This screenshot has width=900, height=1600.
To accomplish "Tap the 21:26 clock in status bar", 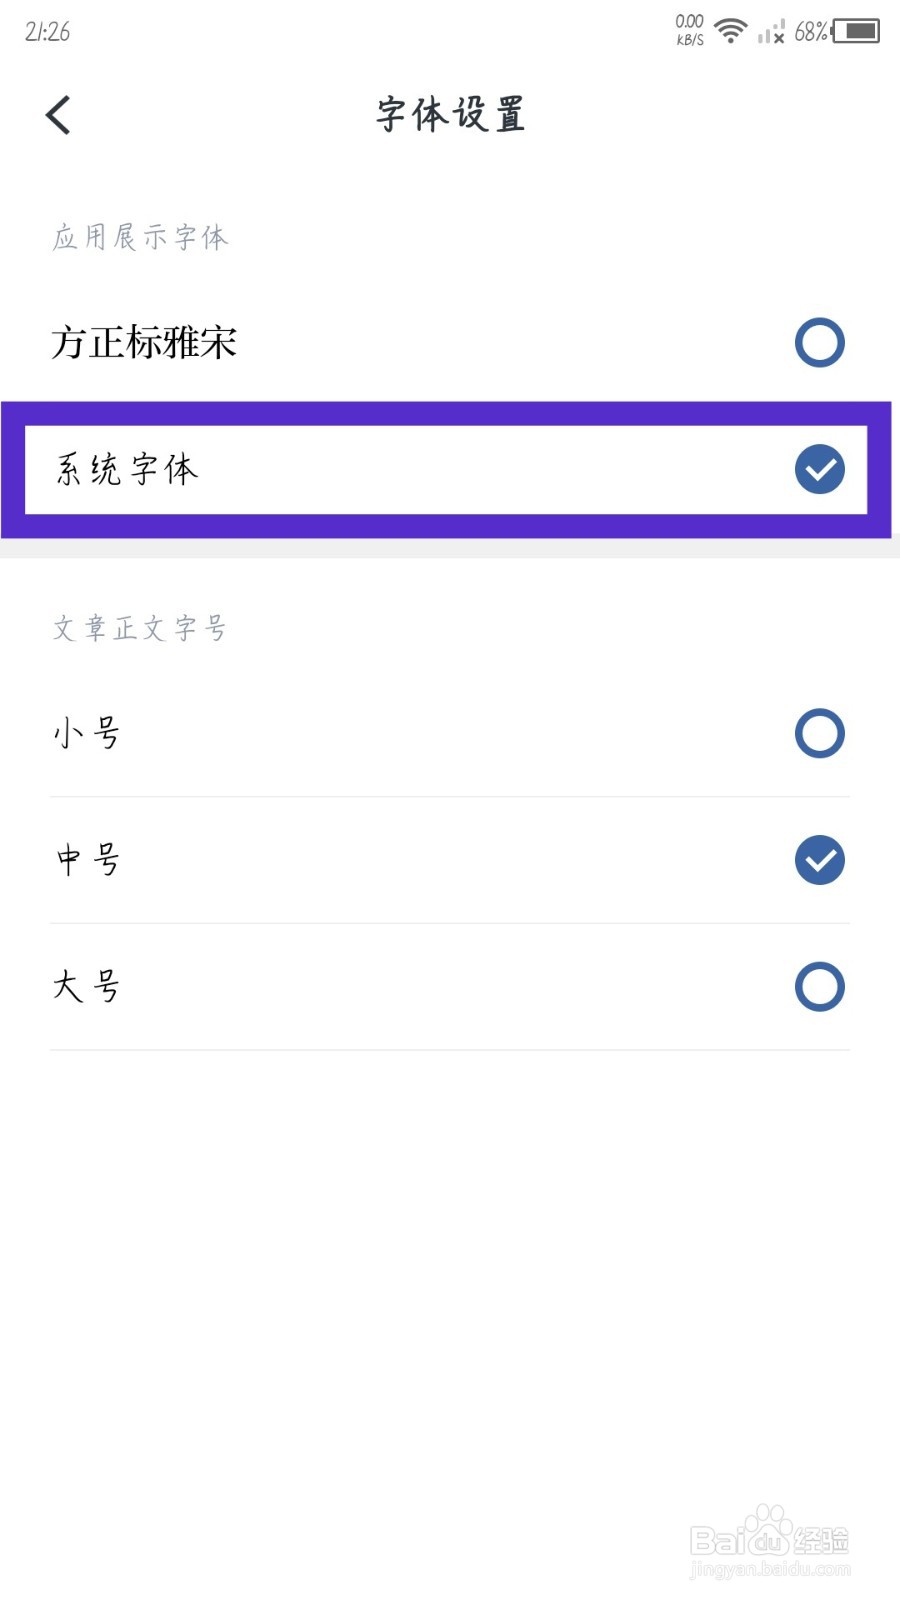I will click(x=47, y=32).
